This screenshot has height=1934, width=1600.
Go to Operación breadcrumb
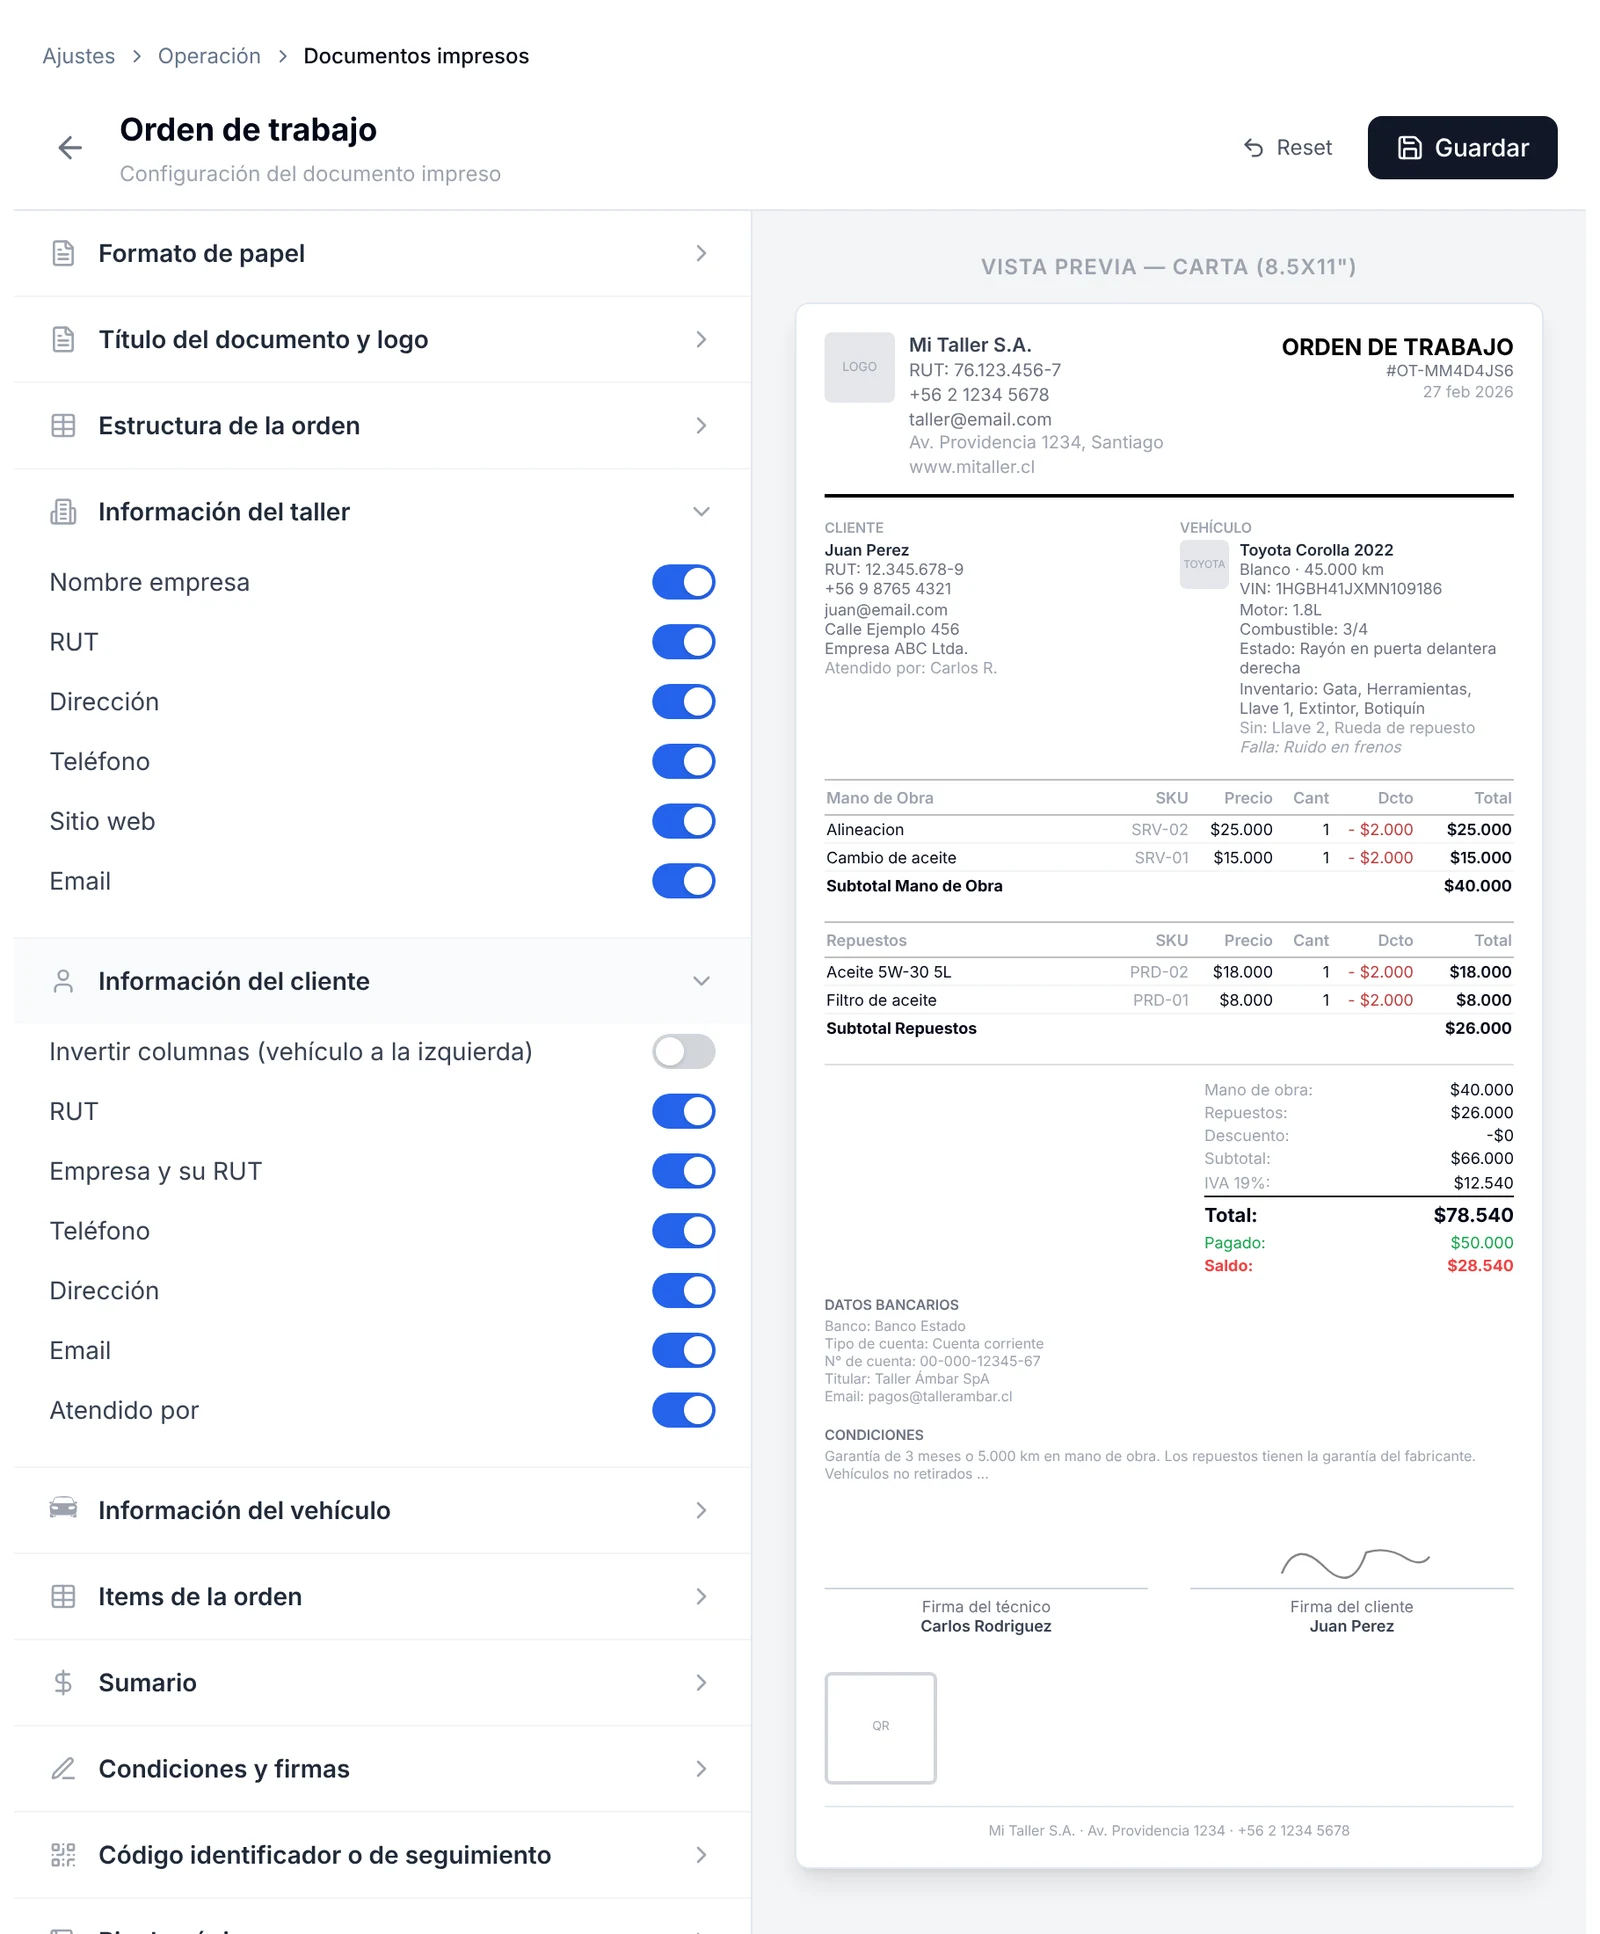tap(209, 56)
